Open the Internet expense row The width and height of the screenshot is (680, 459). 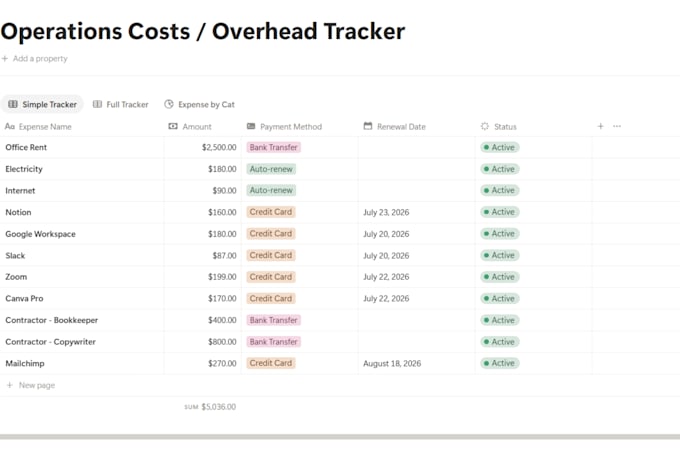(20, 191)
